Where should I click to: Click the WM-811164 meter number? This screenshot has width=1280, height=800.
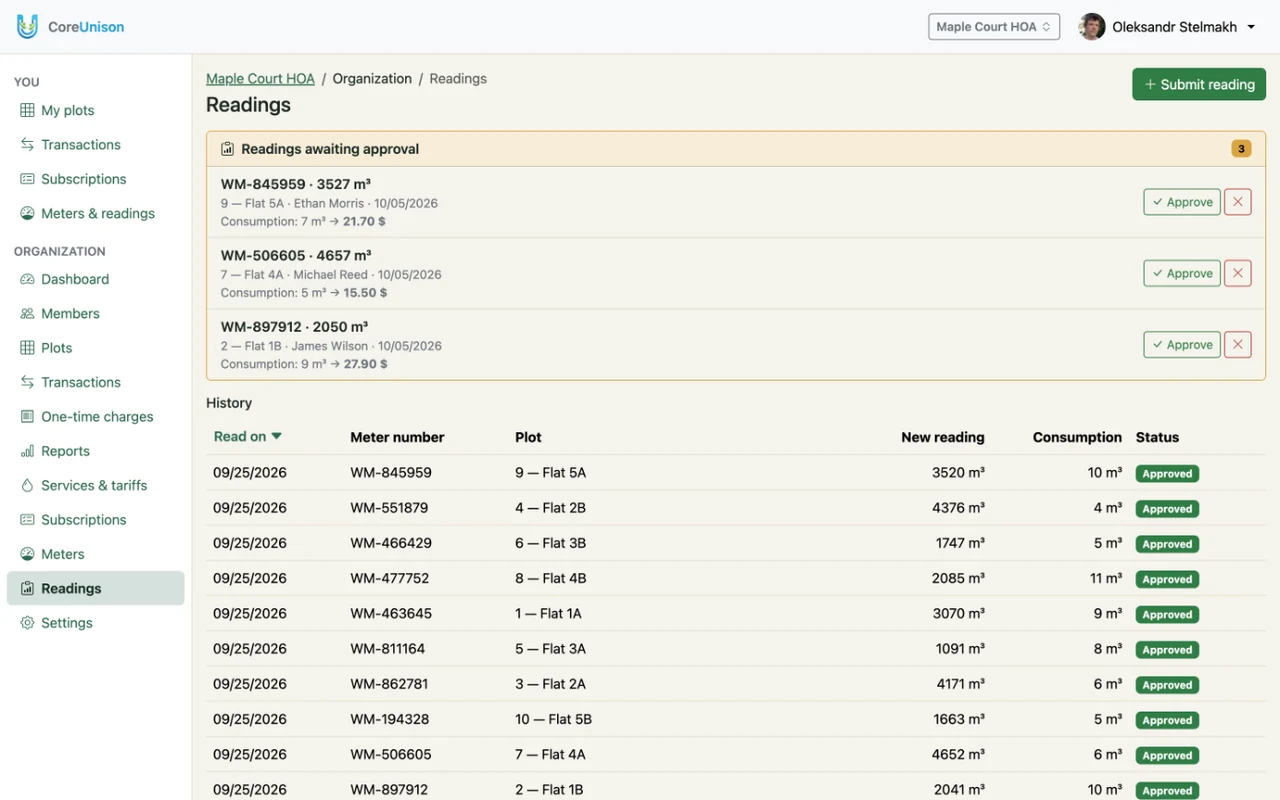pos(388,648)
